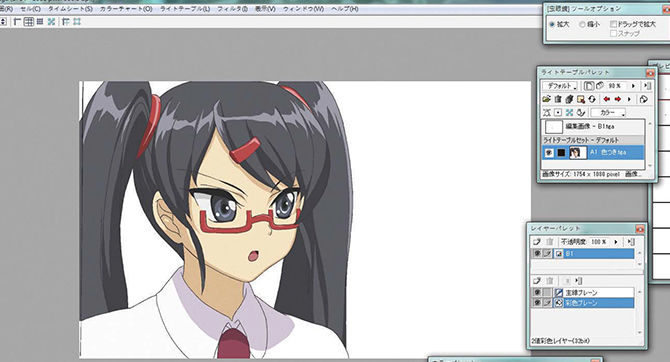This screenshot has width=670, height=362.
Task: Click the grid icon in the top toolbar
Action: (x=28, y=21)
